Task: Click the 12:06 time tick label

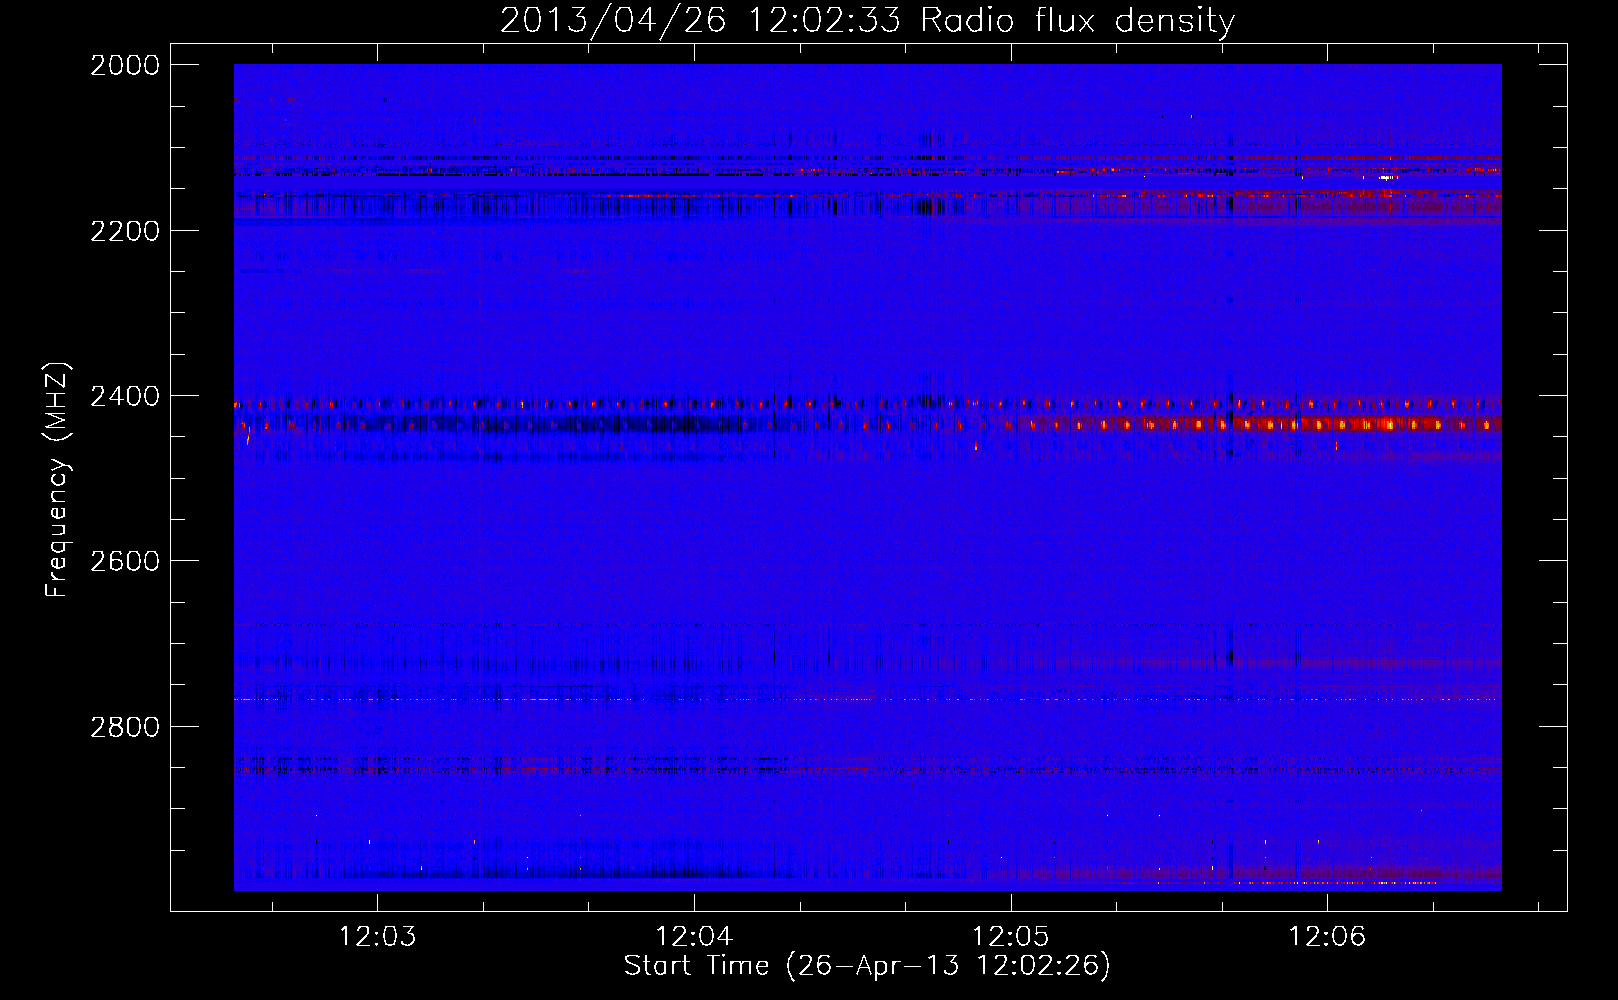Action: tap(1327, 937)
